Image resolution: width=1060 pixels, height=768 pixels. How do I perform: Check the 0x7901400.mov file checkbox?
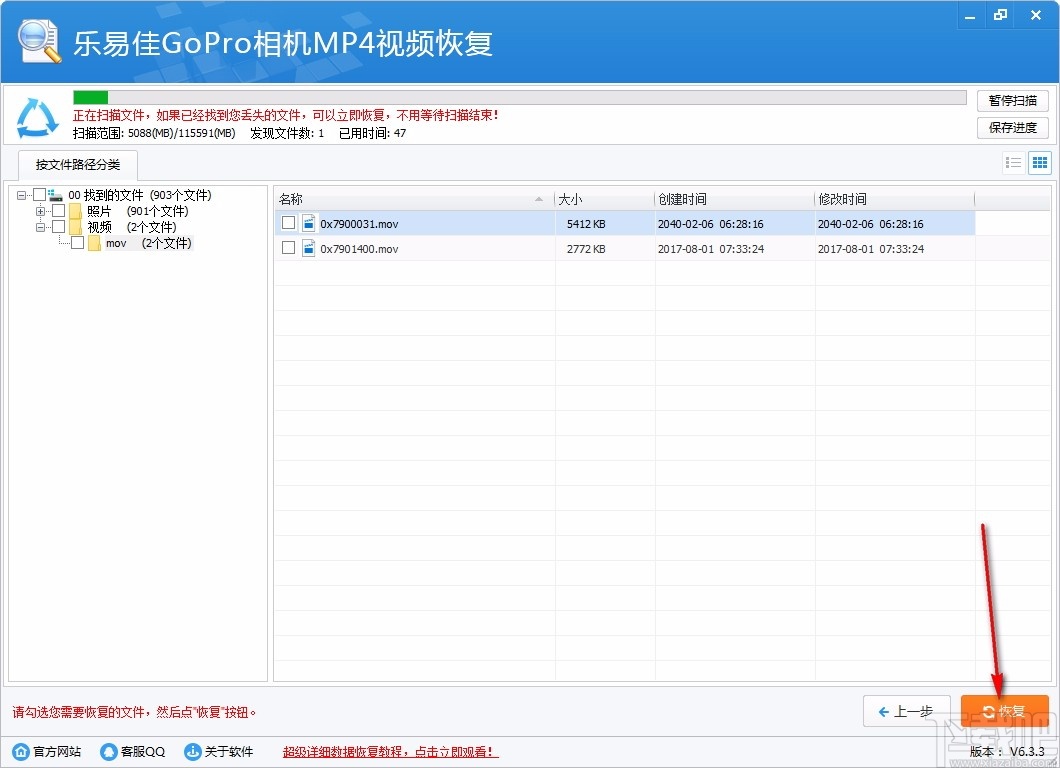click(289, 247)
